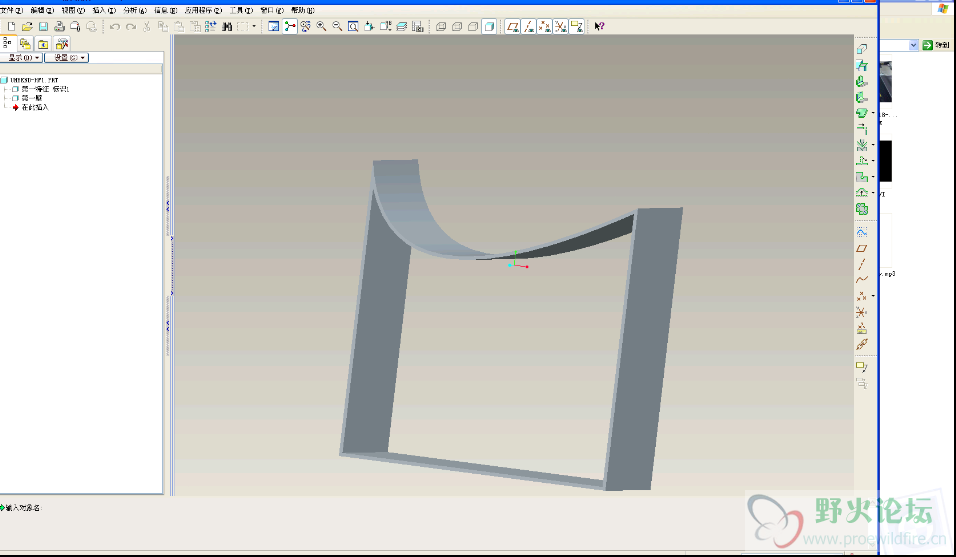
Task: Open the 分析 (Analysis) menu
Action: 135,10
